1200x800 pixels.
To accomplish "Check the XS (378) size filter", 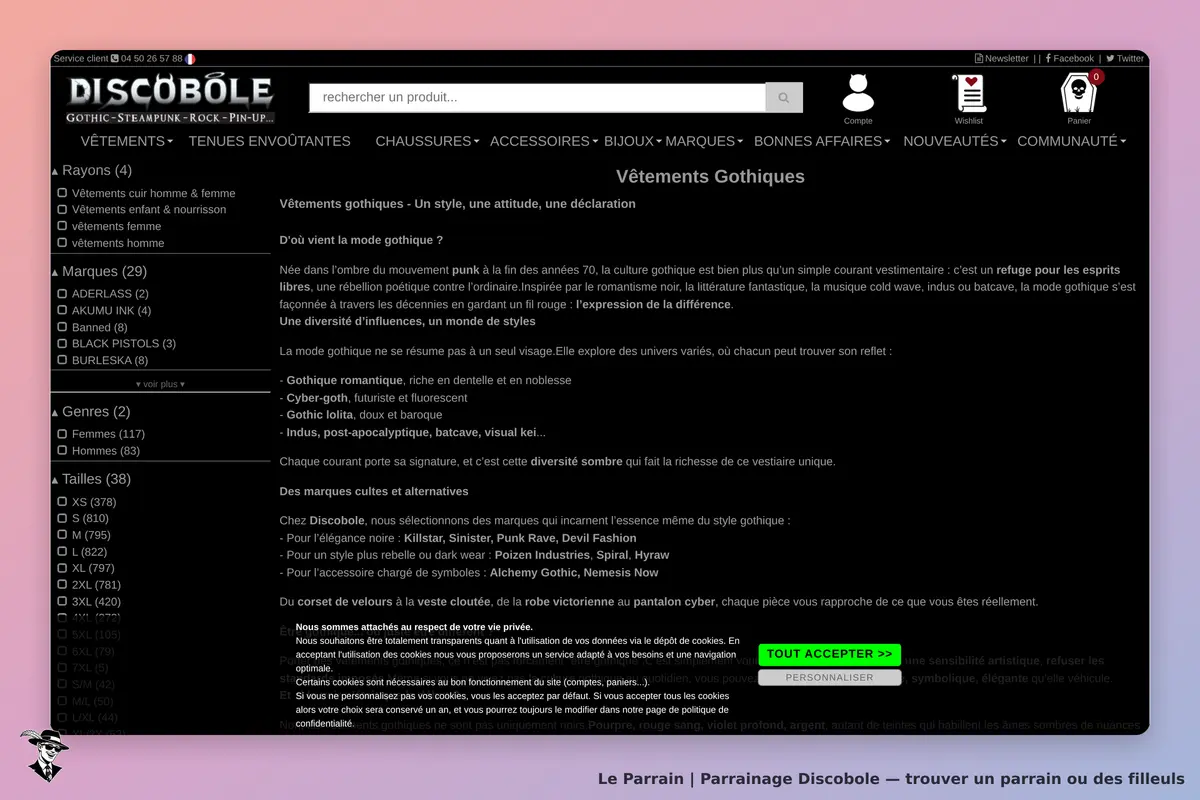I will [x=62, y=502].
